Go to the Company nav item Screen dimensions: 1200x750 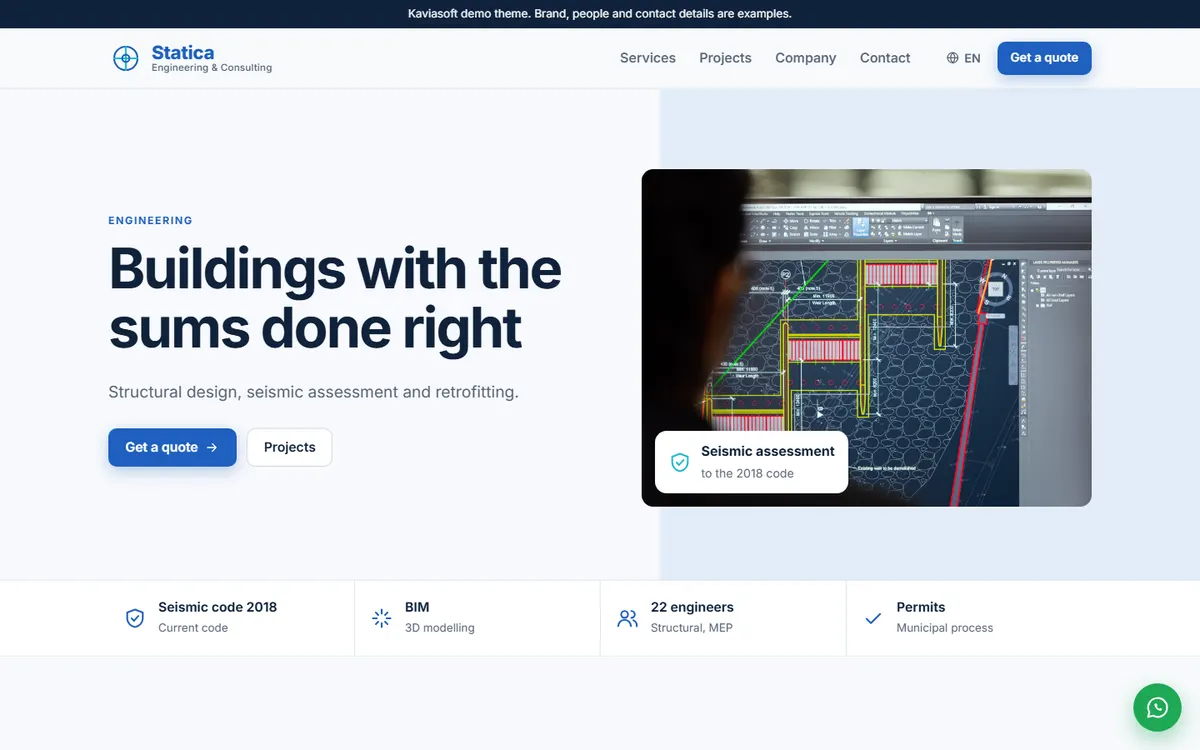[805, 58]
